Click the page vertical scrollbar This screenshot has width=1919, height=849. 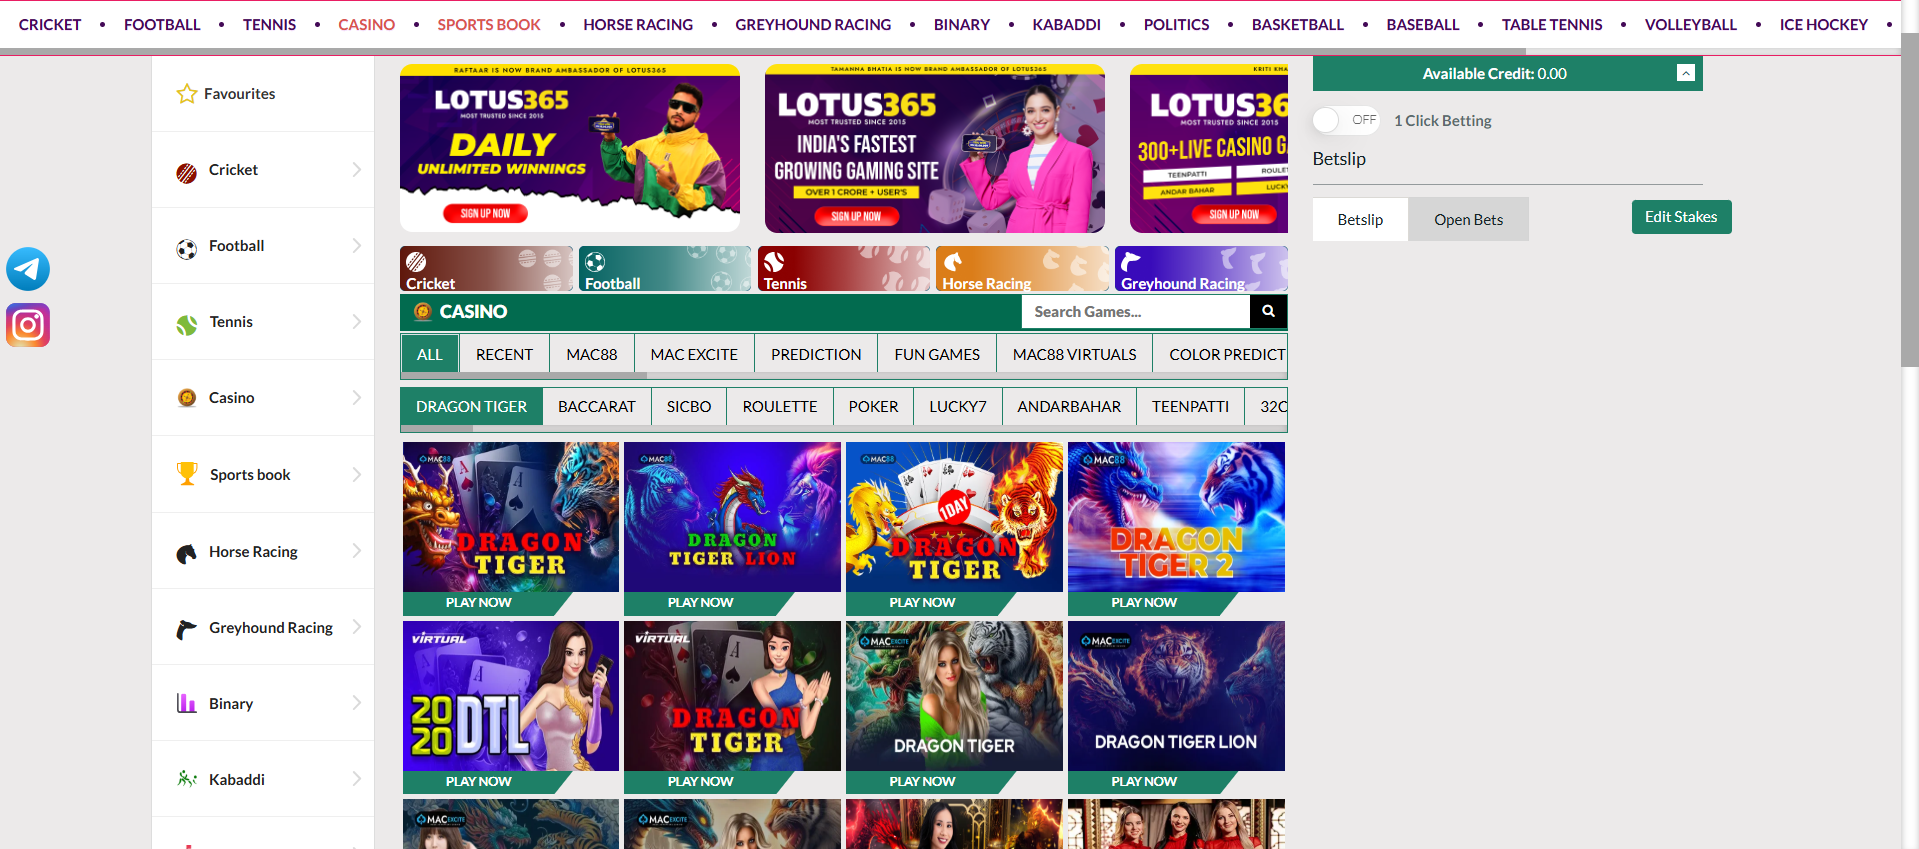click(1910, 200)
